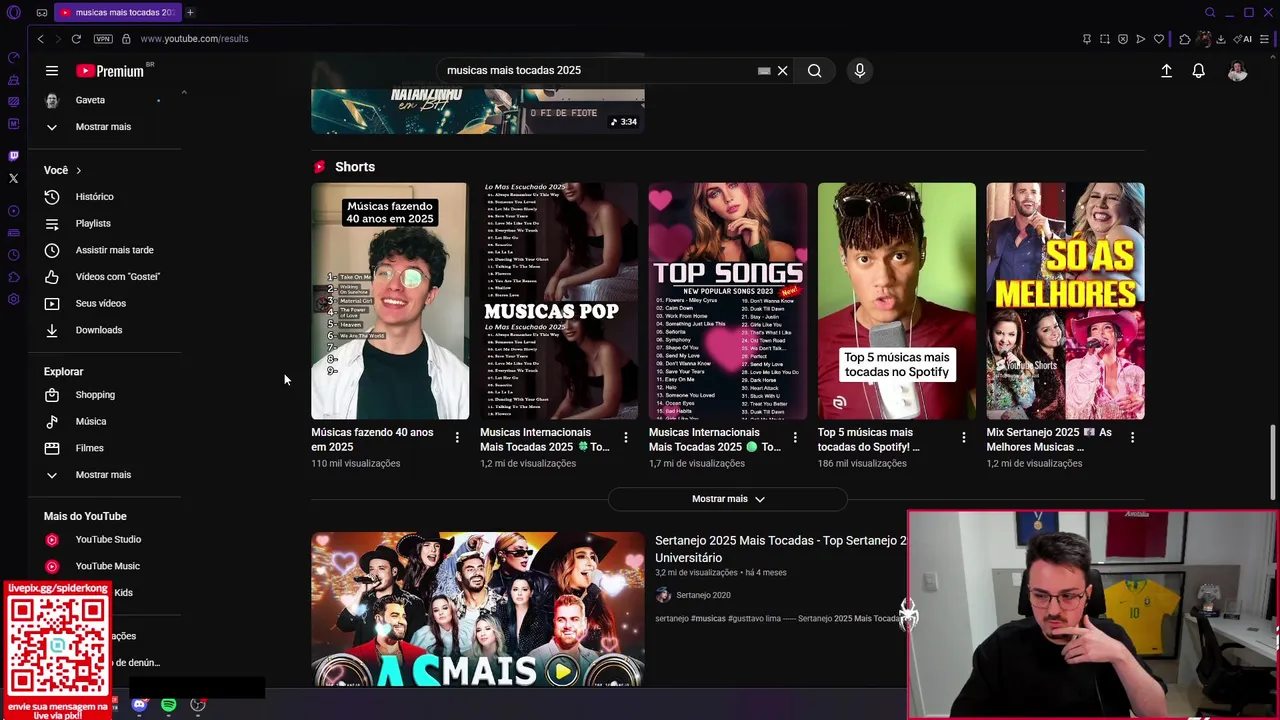Open the 'Sertanejo 2020' channel link

point(703,595)
